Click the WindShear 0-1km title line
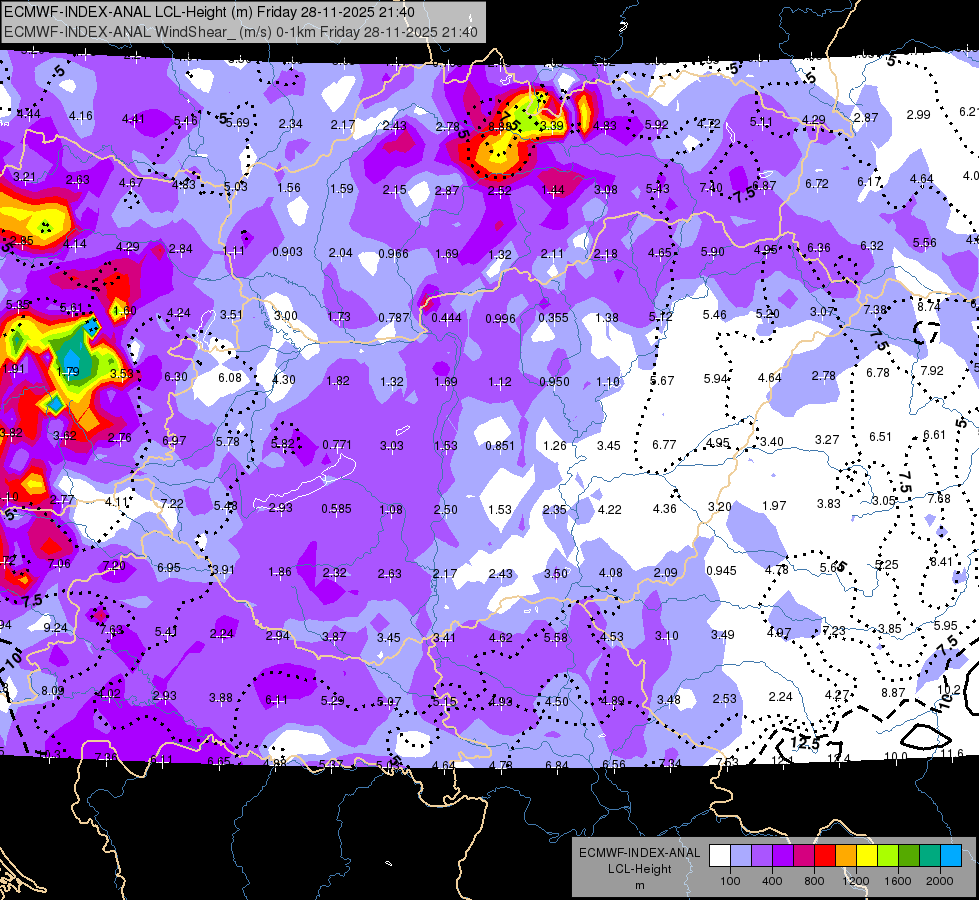Viewport: 979px width, 900px height. pyautogui.click(x=241, y=32)
